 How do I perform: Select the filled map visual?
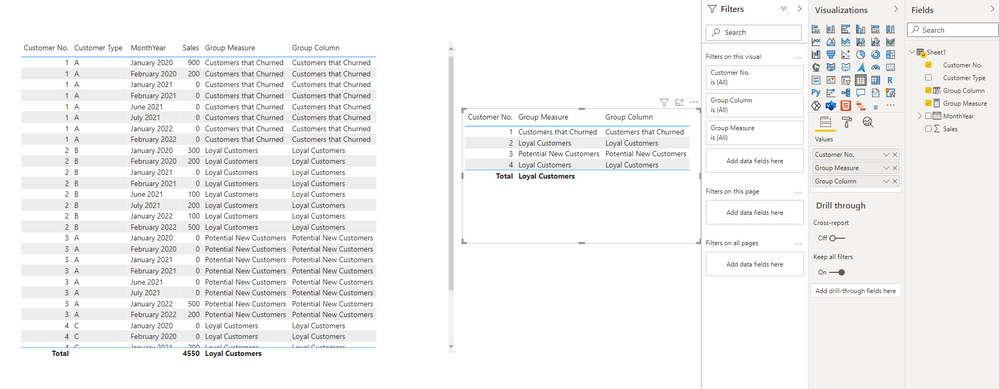point(831,67)
